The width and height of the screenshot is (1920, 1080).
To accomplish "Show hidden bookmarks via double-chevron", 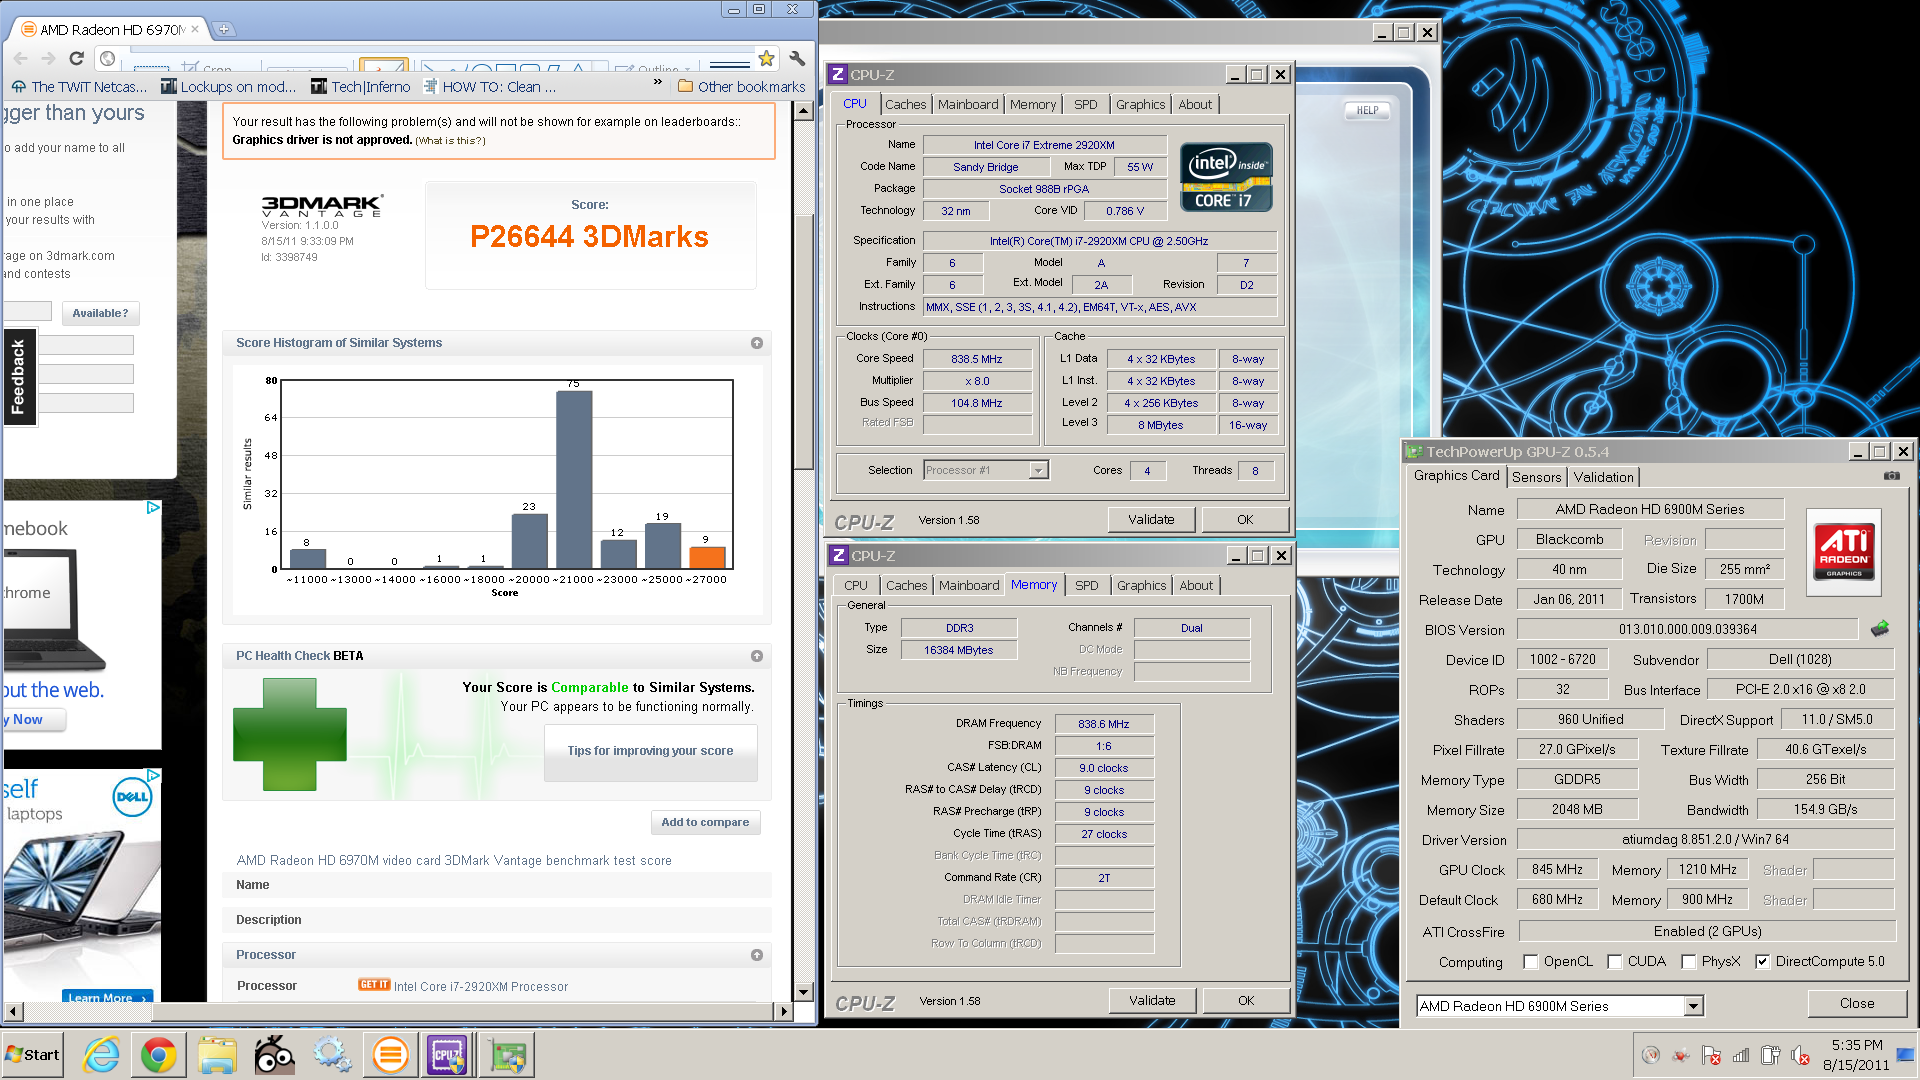I will tap(657, 82).
